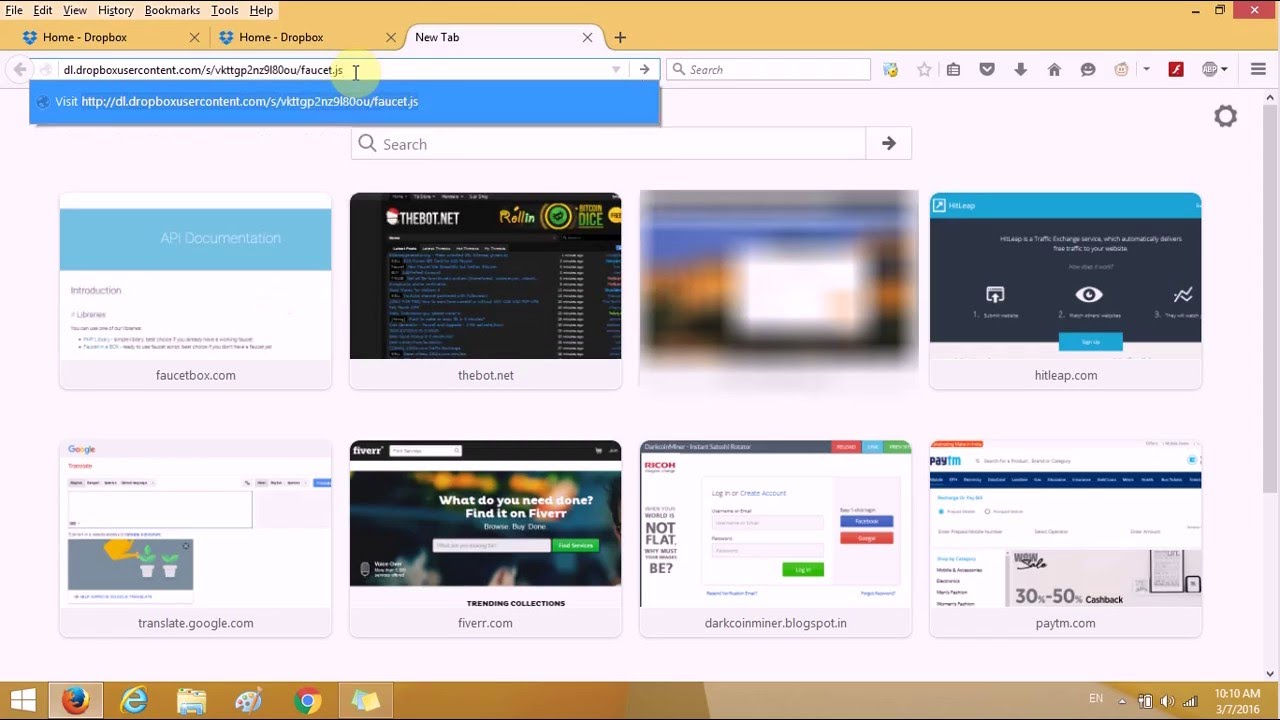Close the first Home - Dropbox tab

[195, 37]
